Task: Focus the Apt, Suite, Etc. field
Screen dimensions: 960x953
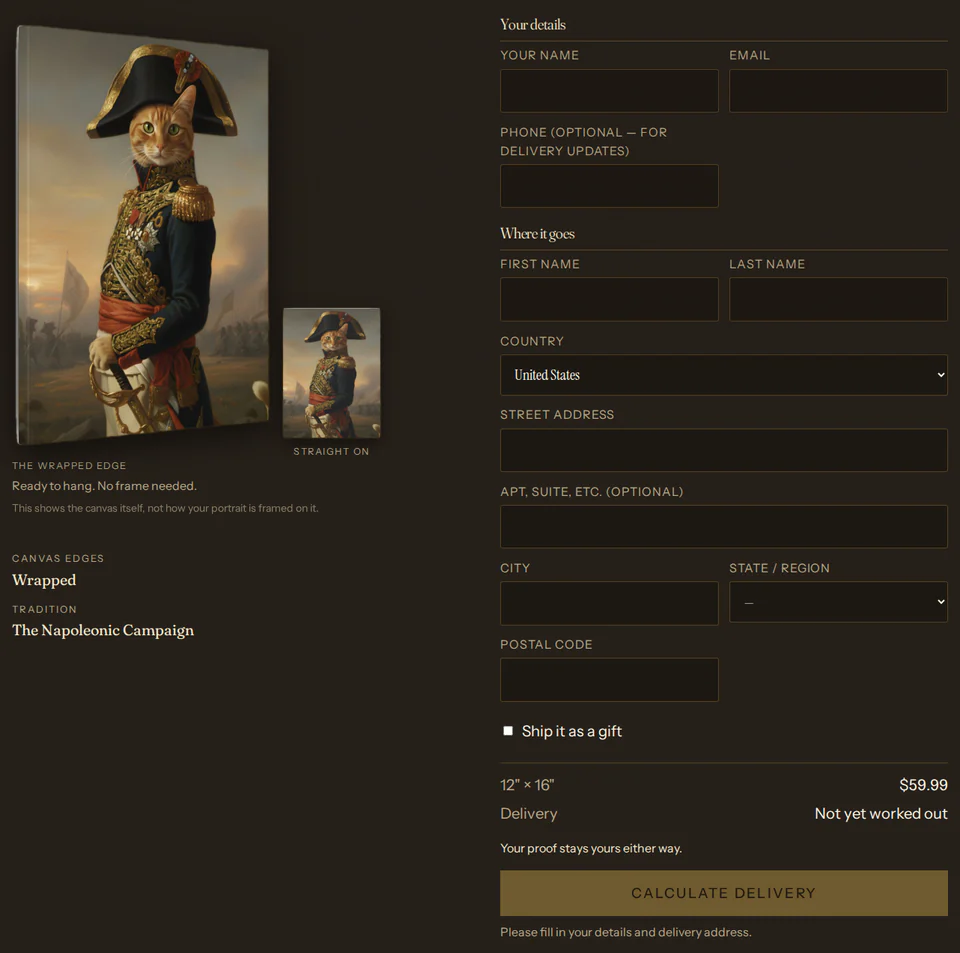Action: [724, 526]
